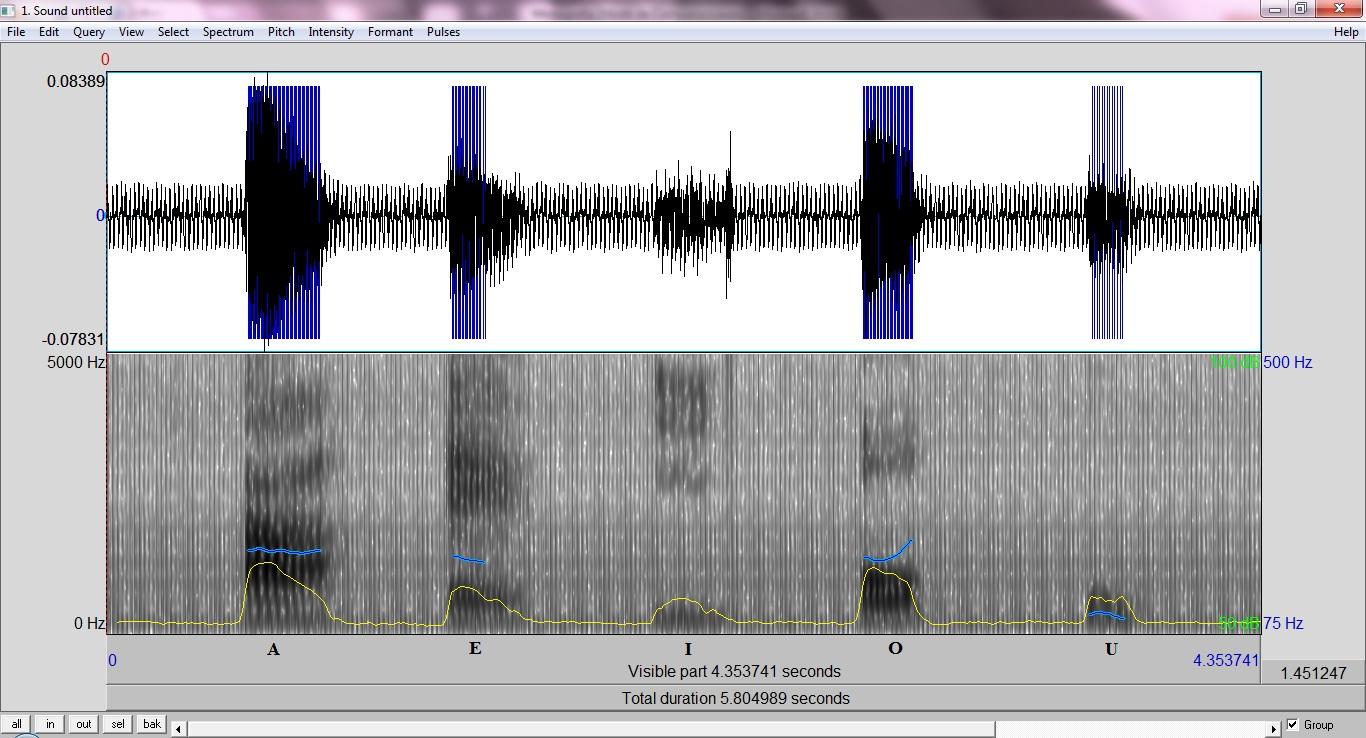Click the 1.451247 remaining-time bar
The height and width of the screenshot is (738, 1366).
1312,673
